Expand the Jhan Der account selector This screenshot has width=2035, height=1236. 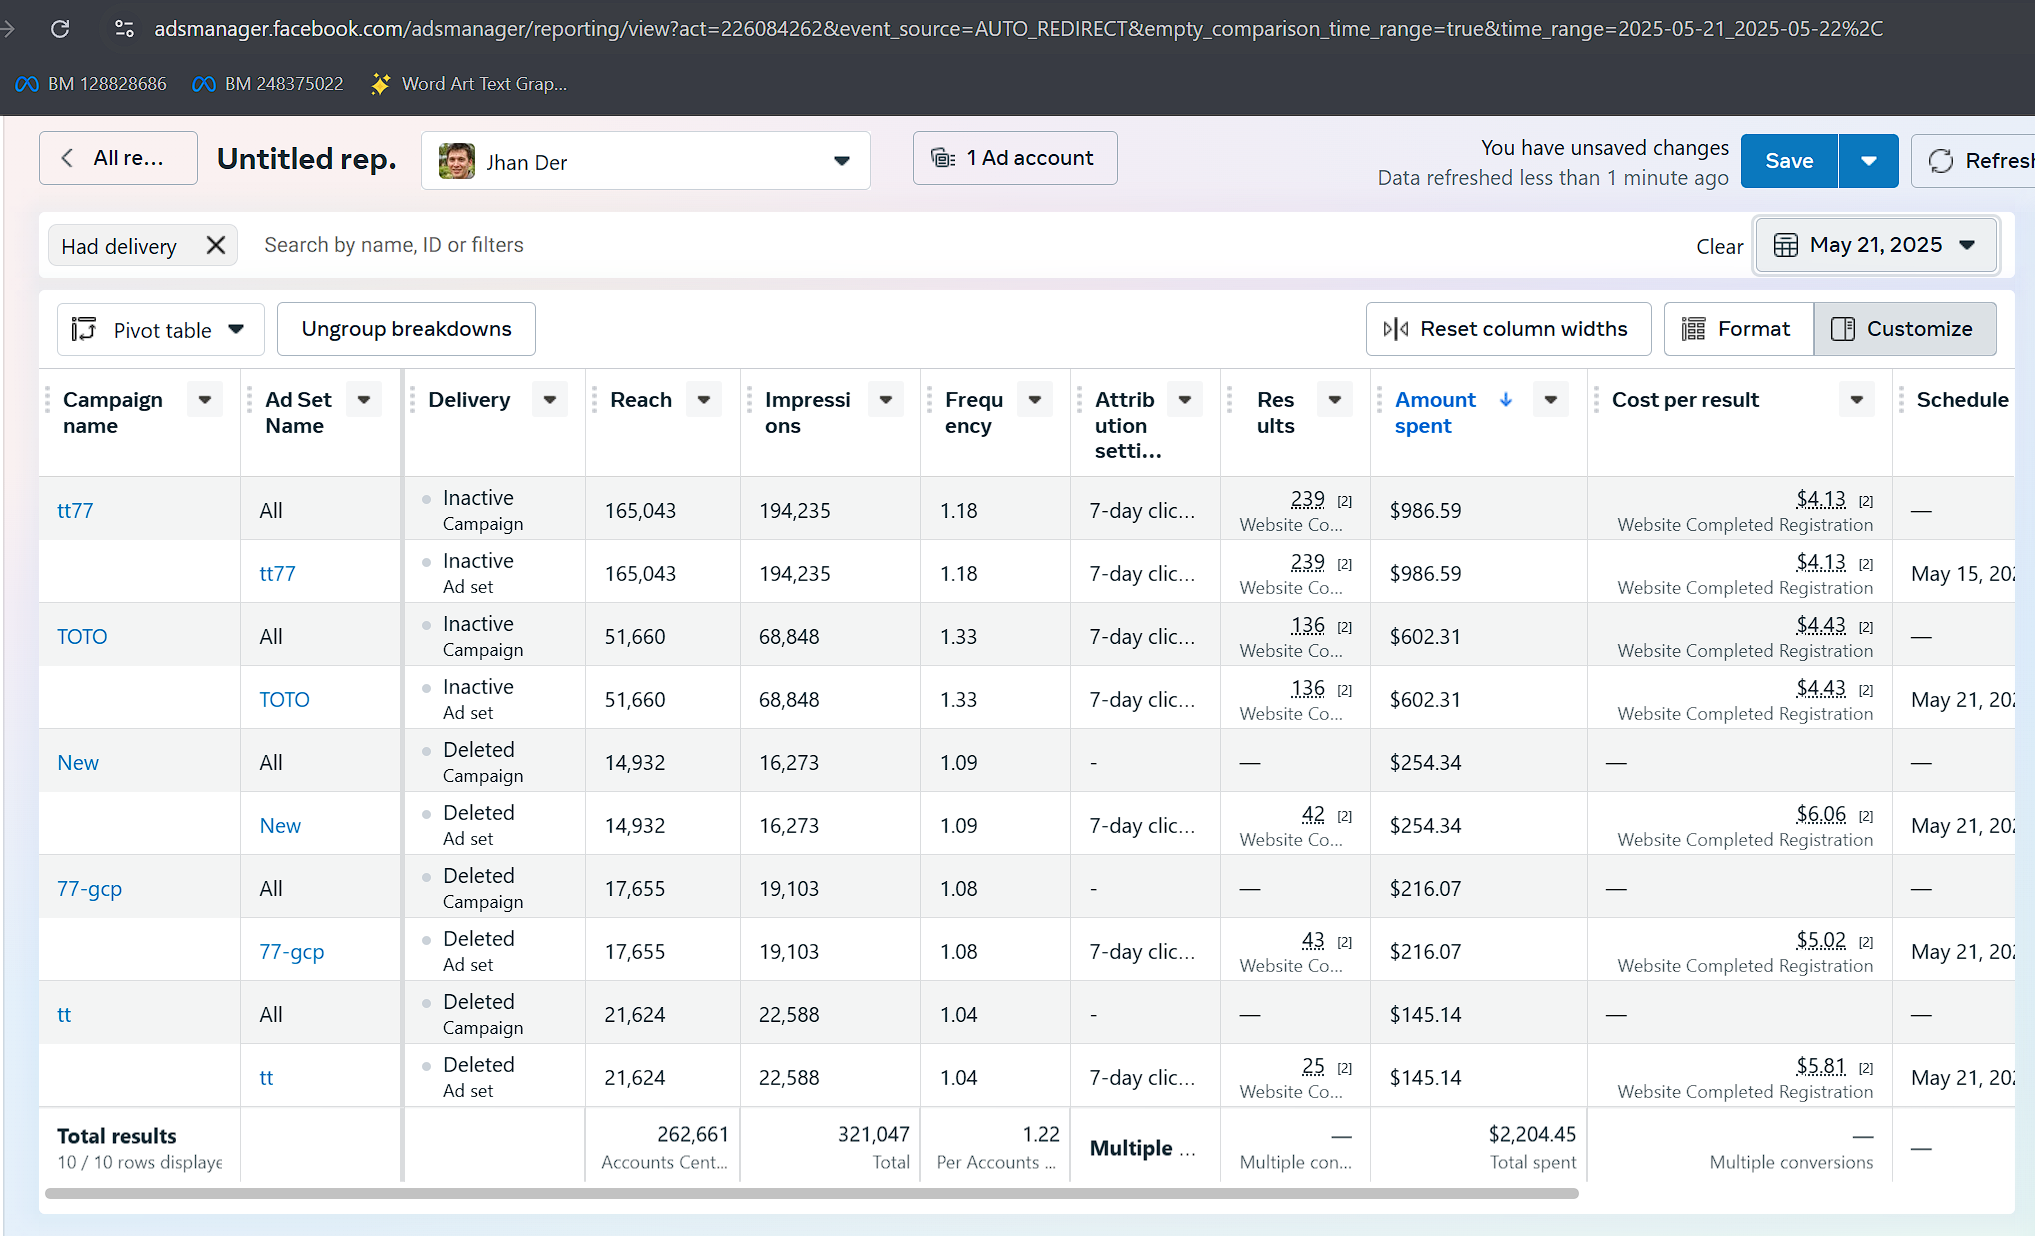(841, 161)
